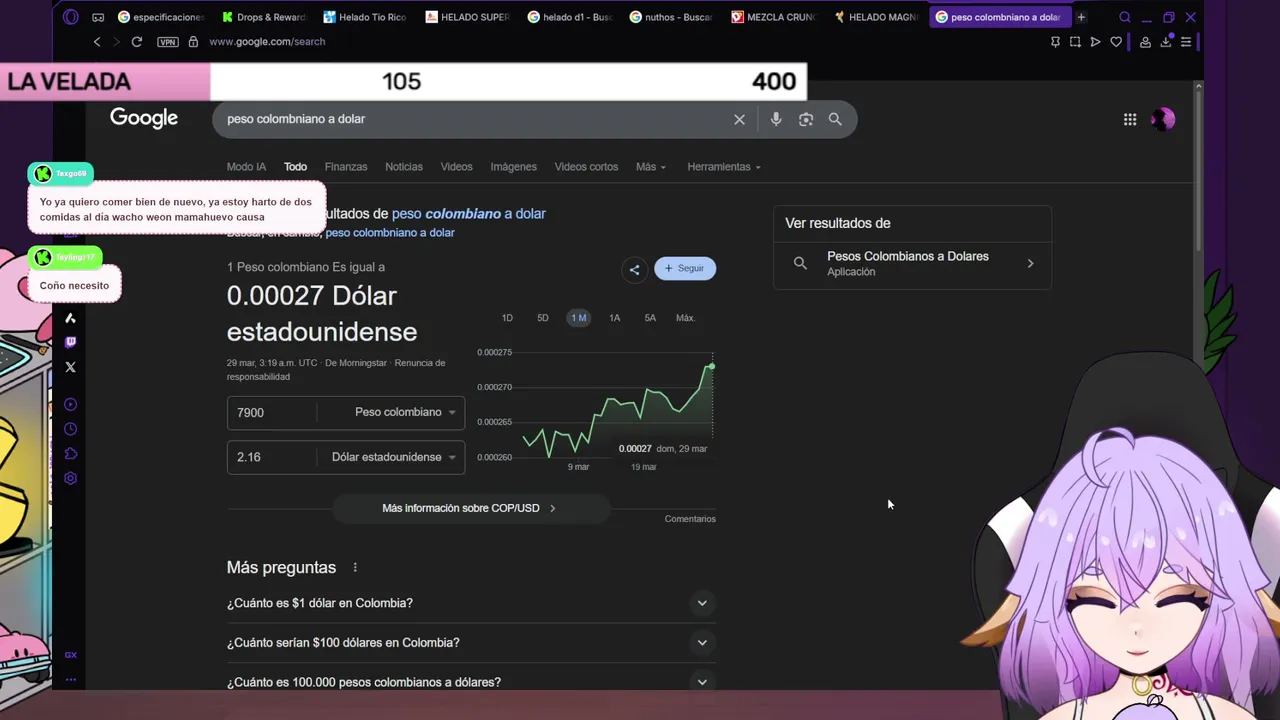The image size is (1280, 720).
Task: Open the Dólar estadounidense currency dropdown
Action: pyautogui.click(x=393, y=457)
